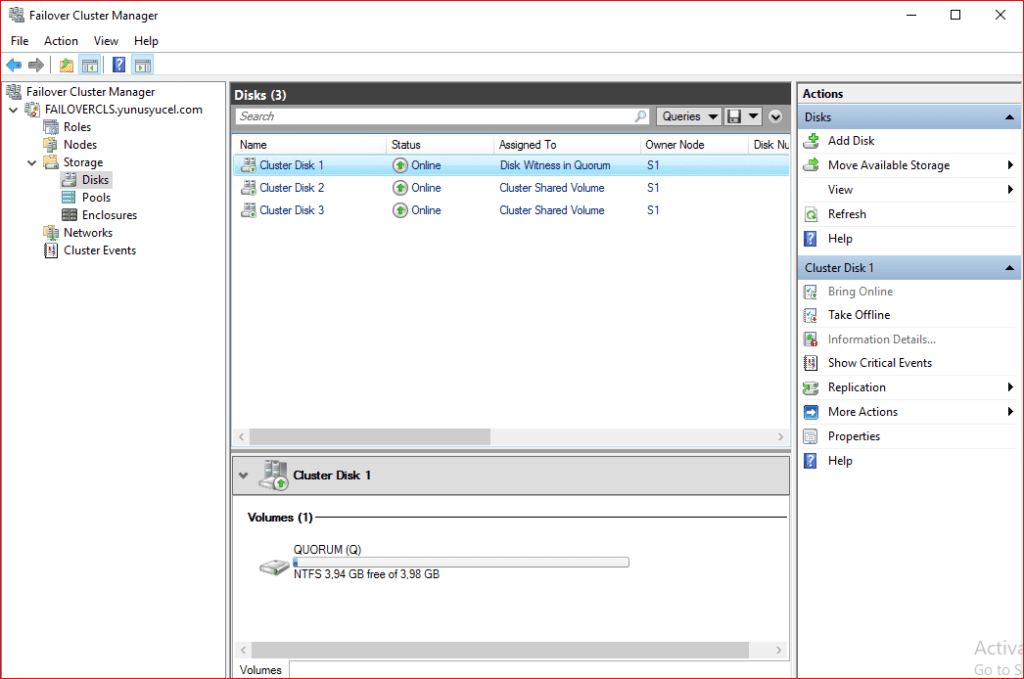Screen dimensions: 1024x679
Task: Click the Save Query disk icon
Action: 734,116
